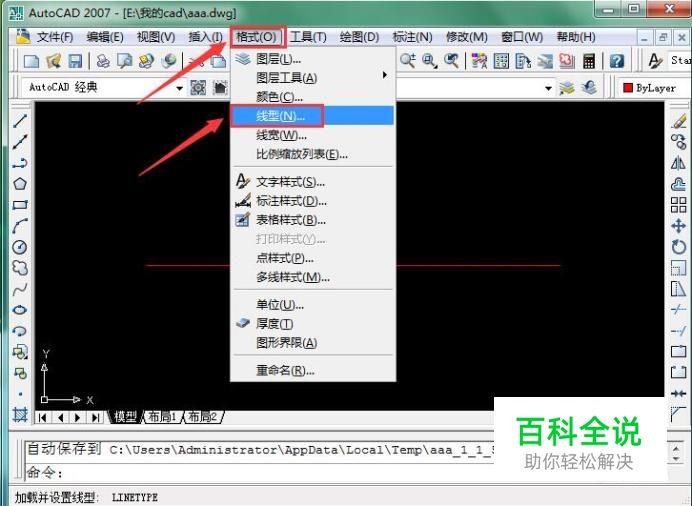
Task: Select the Circle draw tool
Action: click(x=20, y=247)
